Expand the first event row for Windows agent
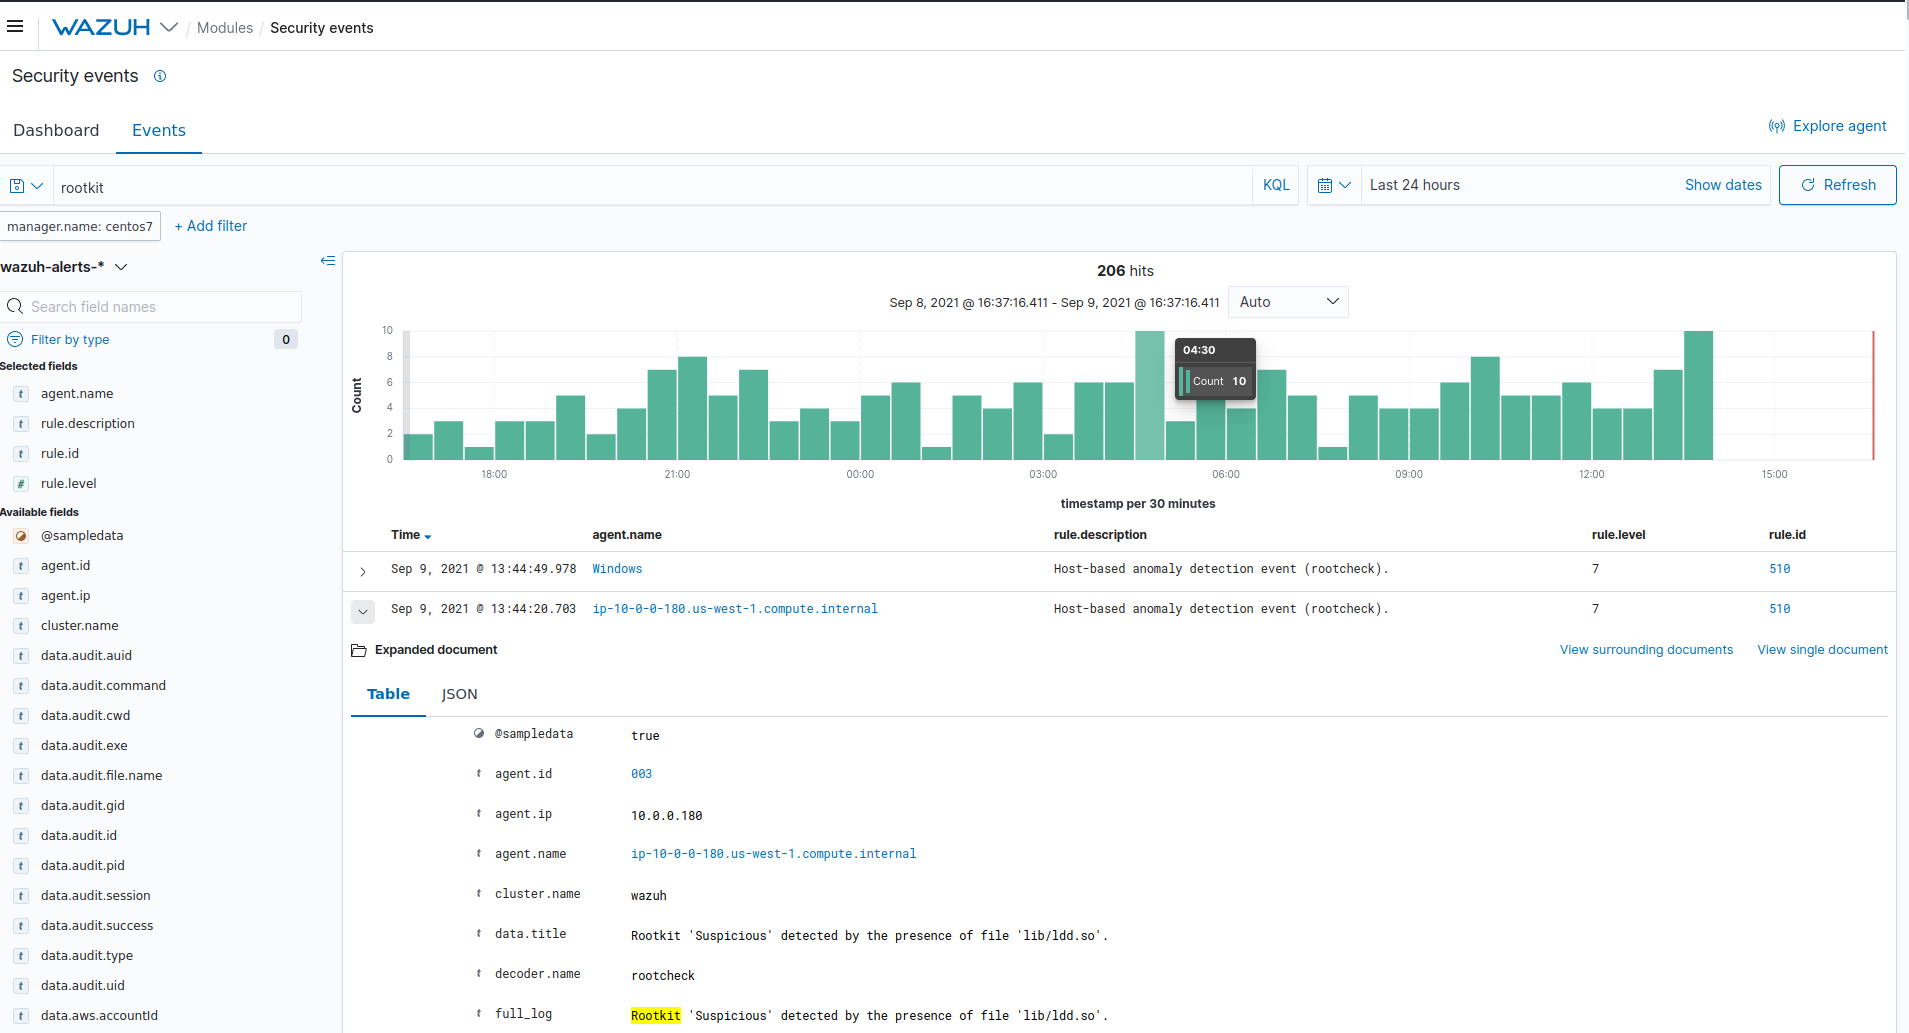 pos(362,571)
